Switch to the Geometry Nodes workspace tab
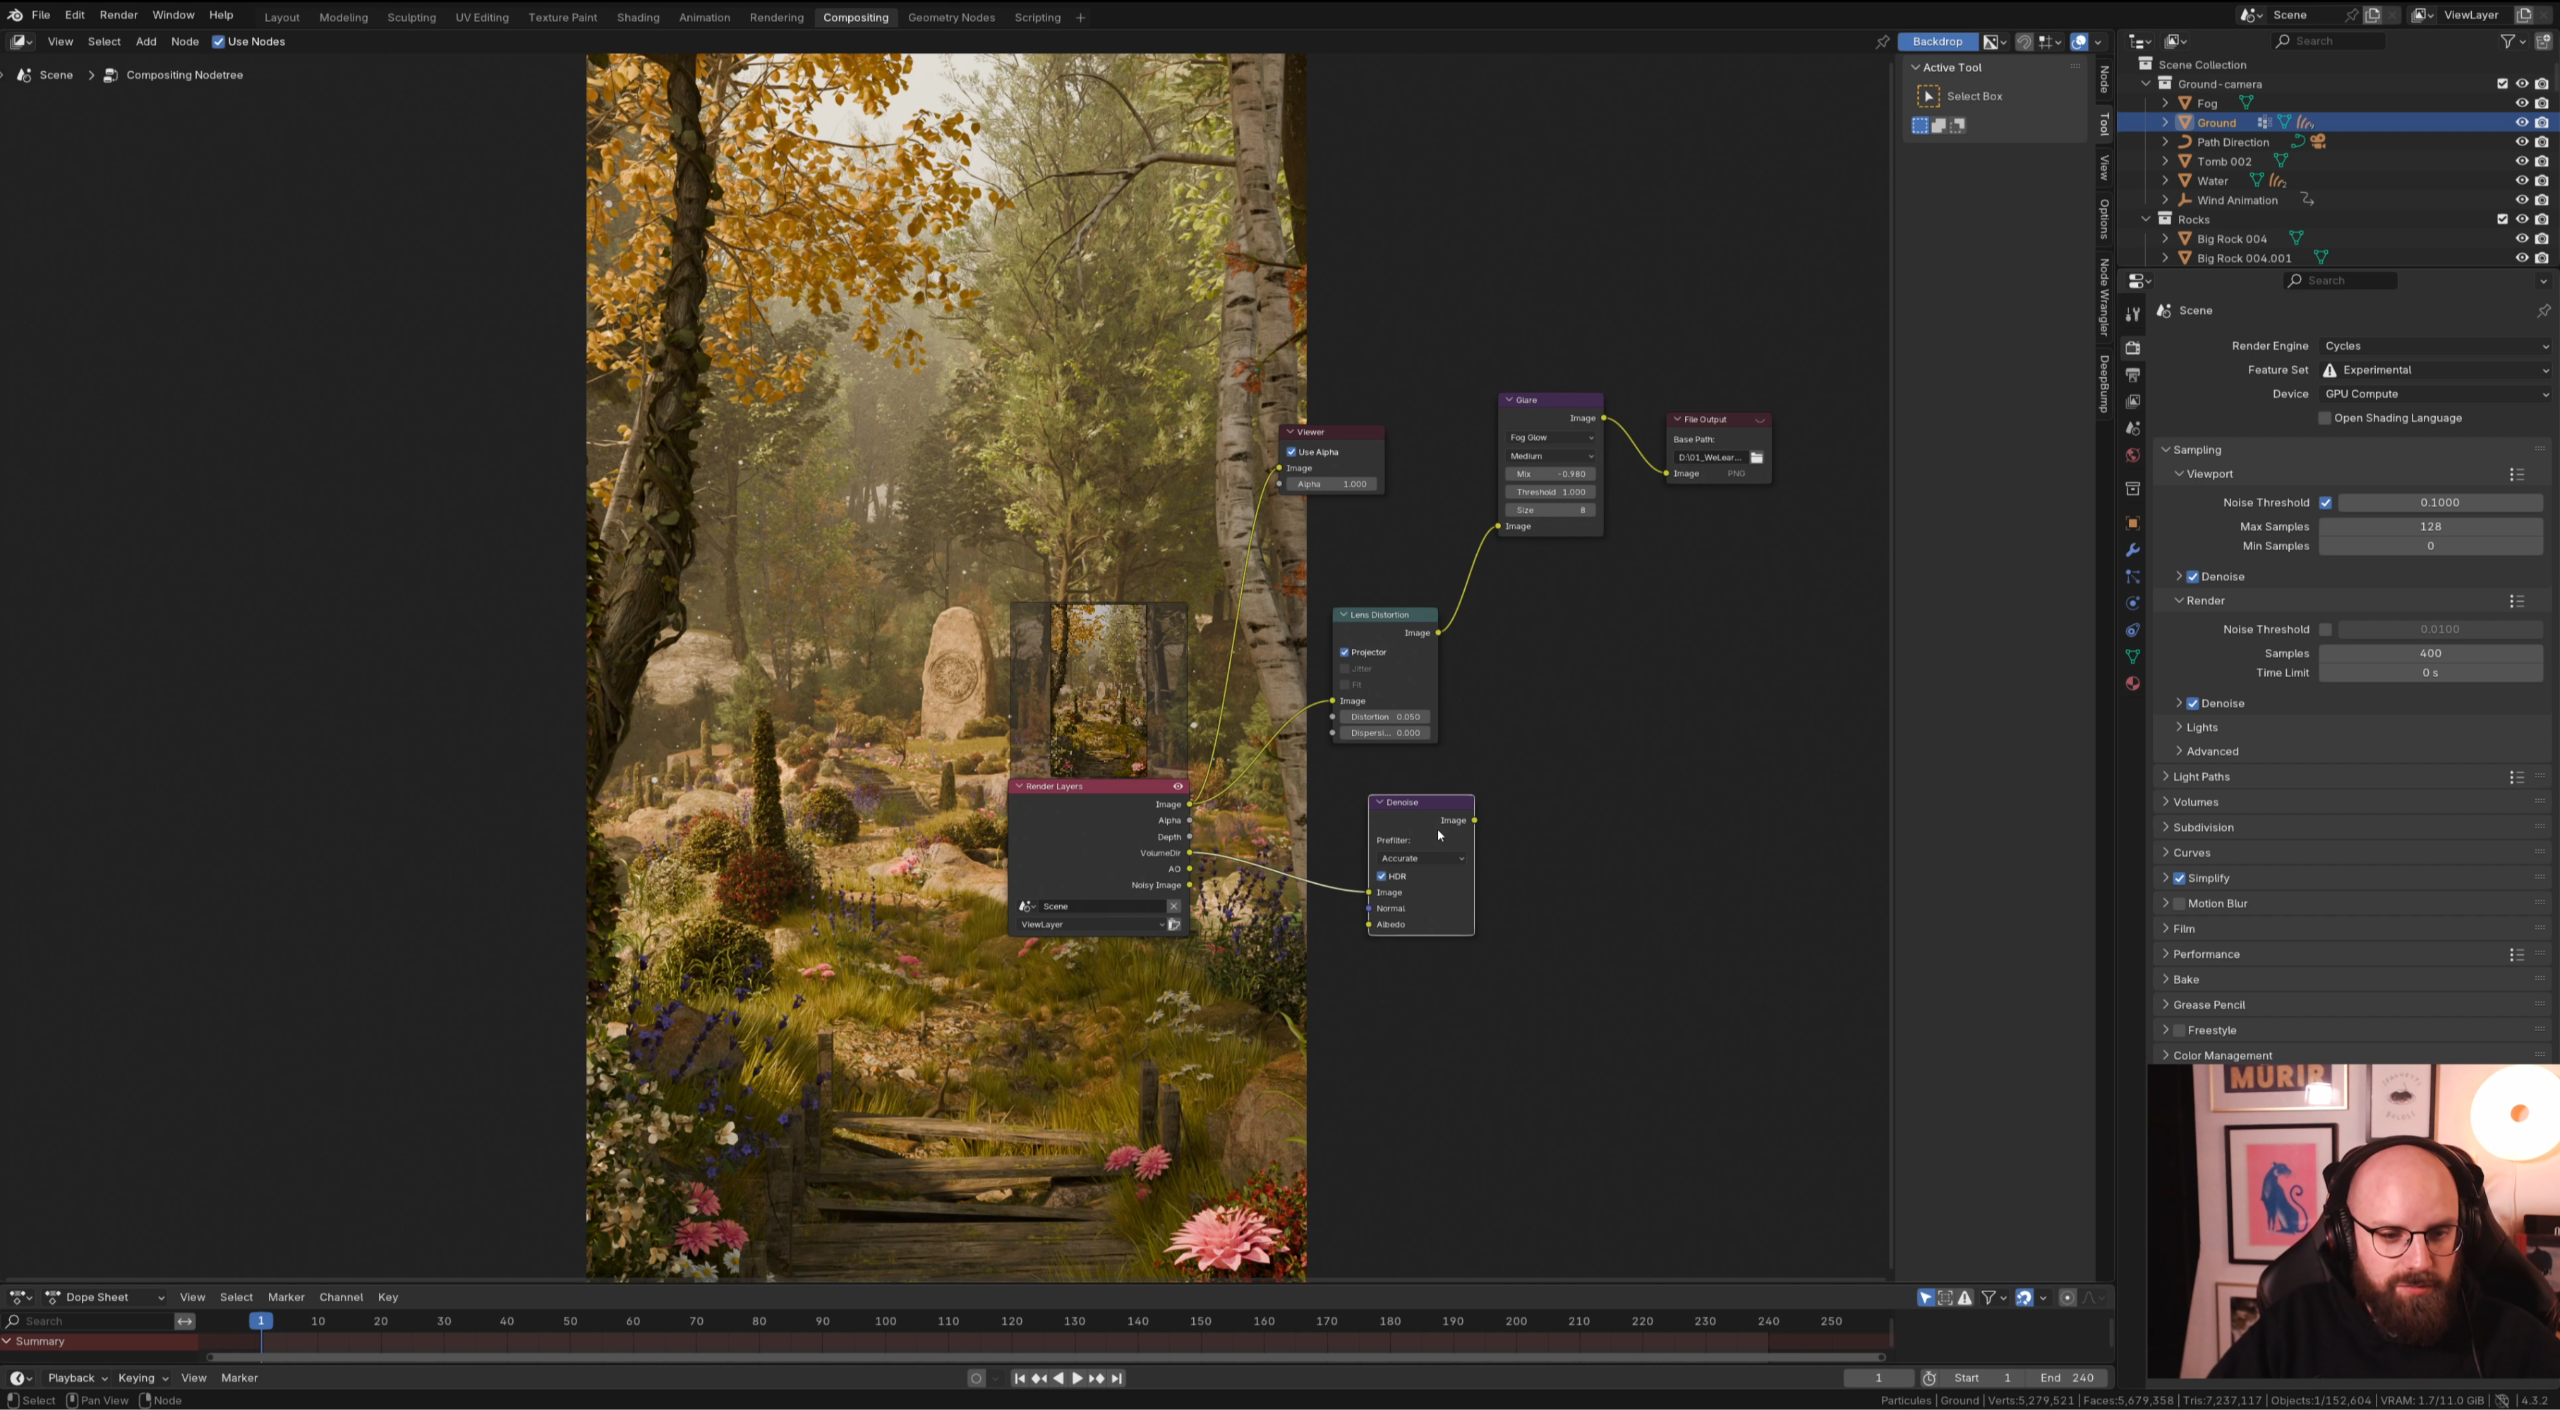Screen dimensions: 2560x1410 [950, 17]
